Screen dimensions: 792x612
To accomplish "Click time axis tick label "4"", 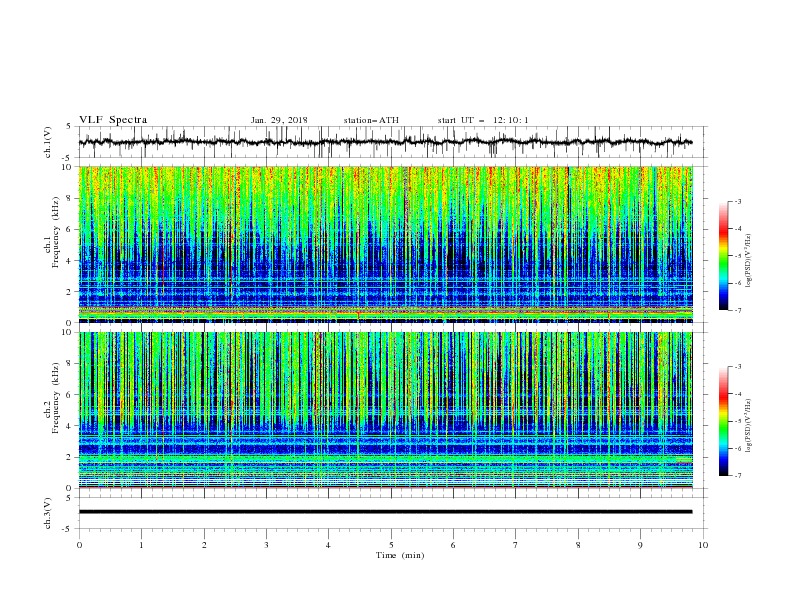I will pyautogui.click(x=328, y=545).
